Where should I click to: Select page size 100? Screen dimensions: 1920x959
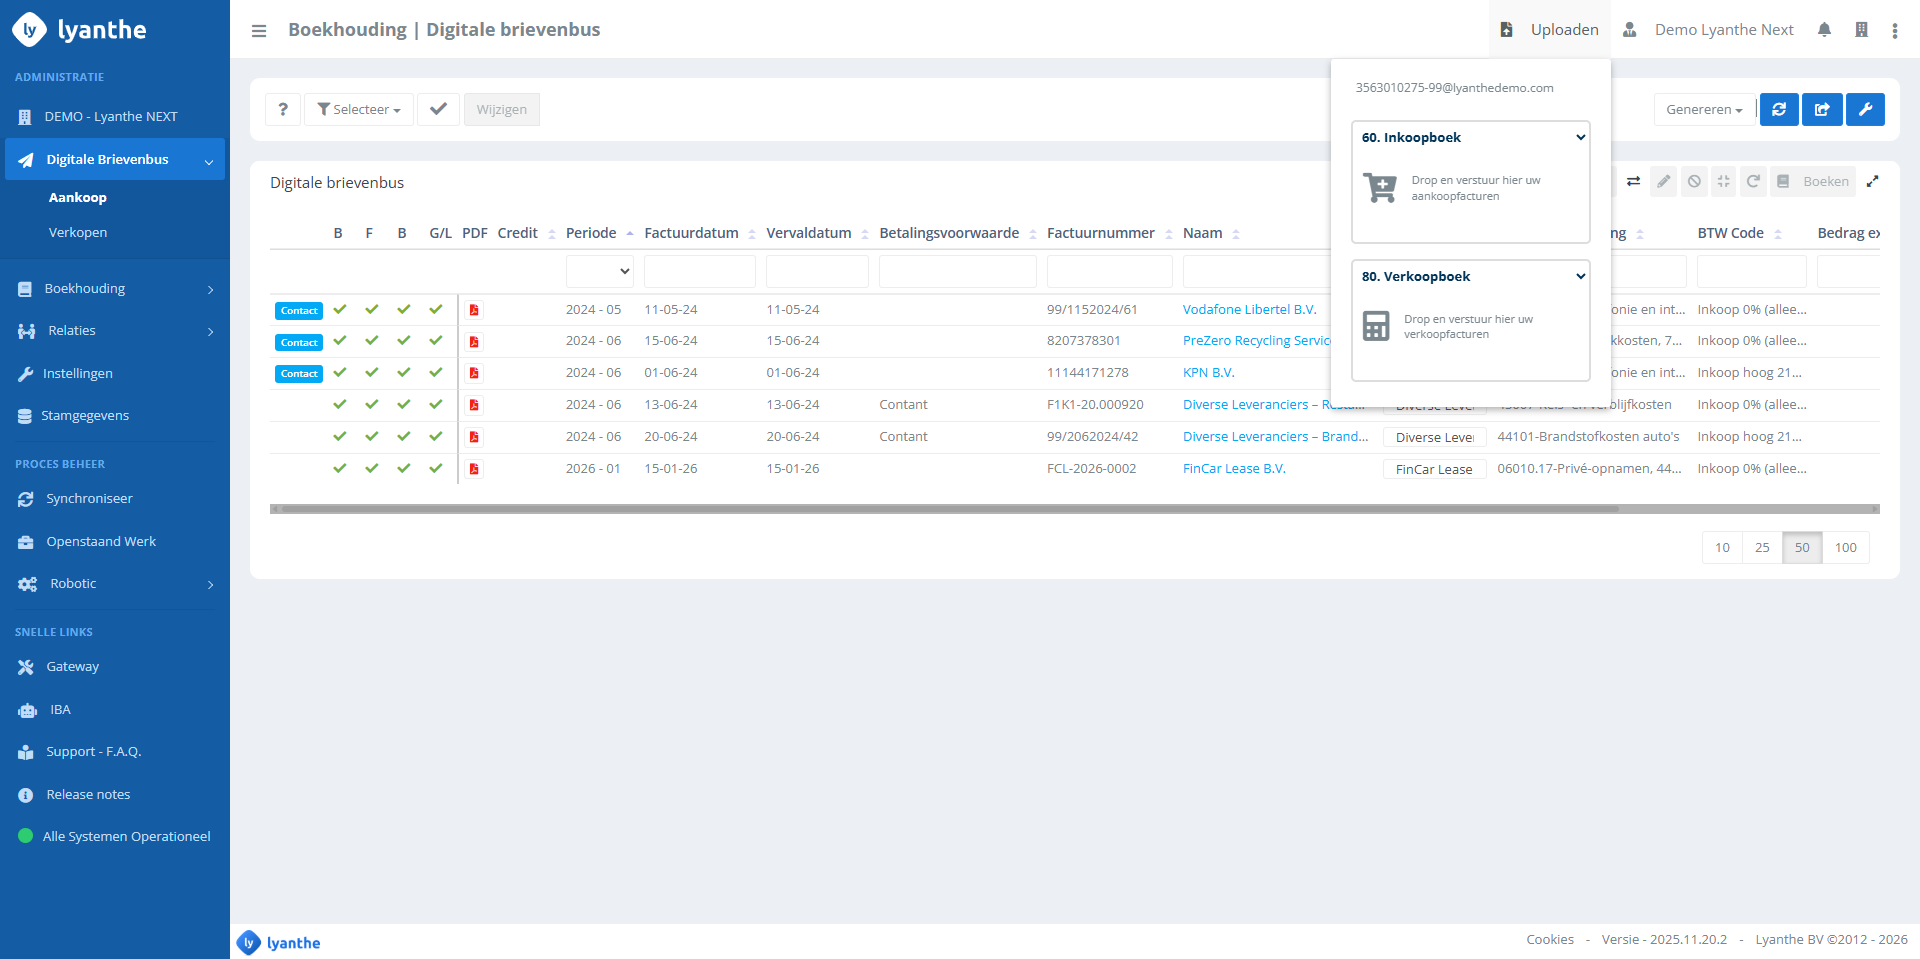pos(1845,548)
